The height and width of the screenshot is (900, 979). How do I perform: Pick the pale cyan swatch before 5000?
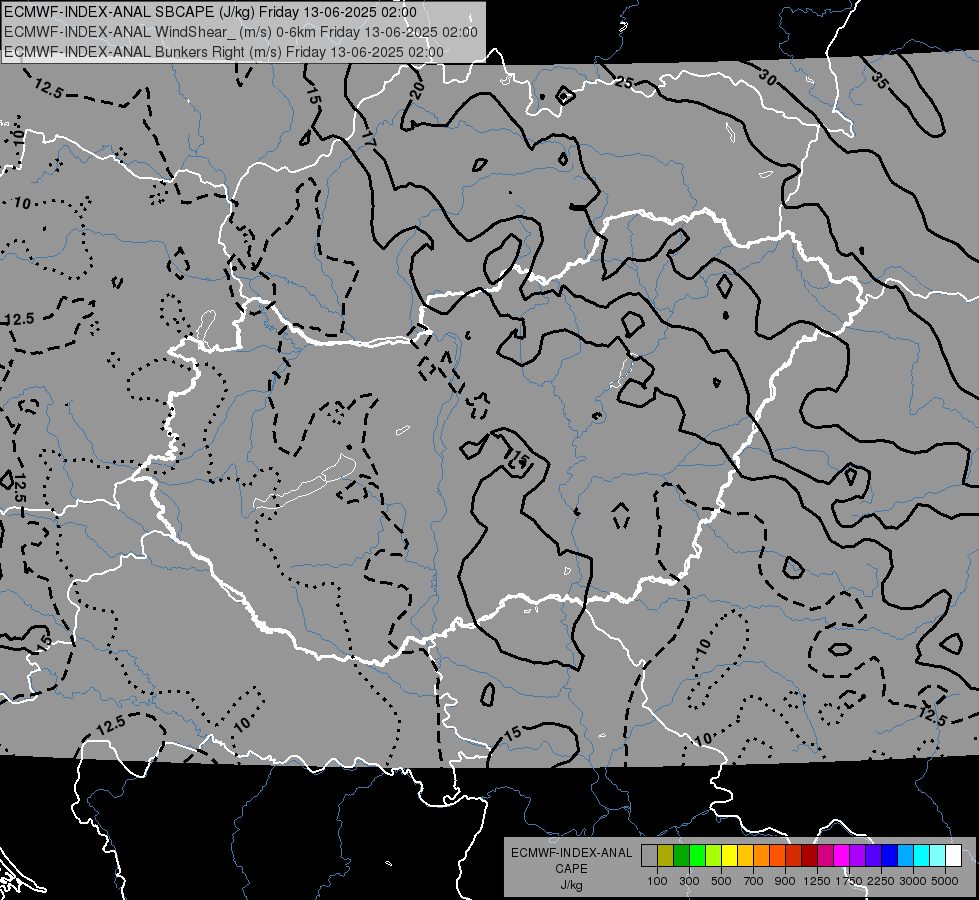pos(938,855)
